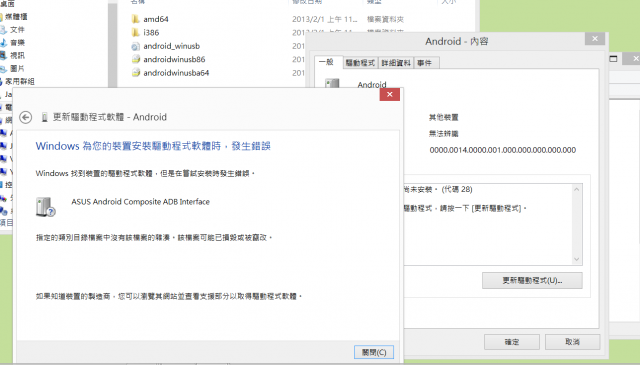This screenshot has height=365, width=640.
Task: Select the androidwinusba64 file name
Action: pos(176,73)
